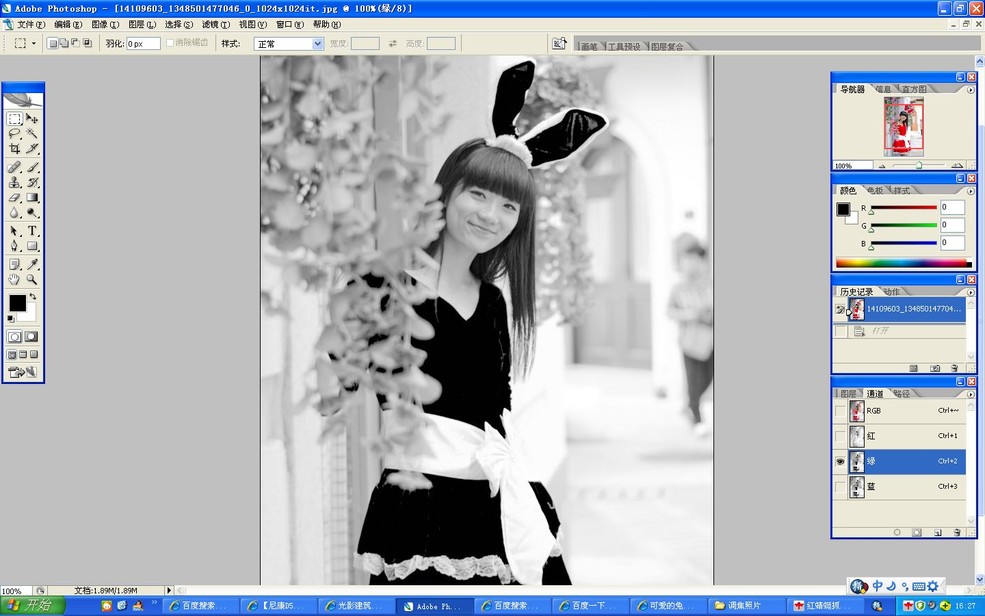Viewport: 985px width, 616px height.
Task: Click the history state thumbnail in 历史记录 panel
Action: 858,308
